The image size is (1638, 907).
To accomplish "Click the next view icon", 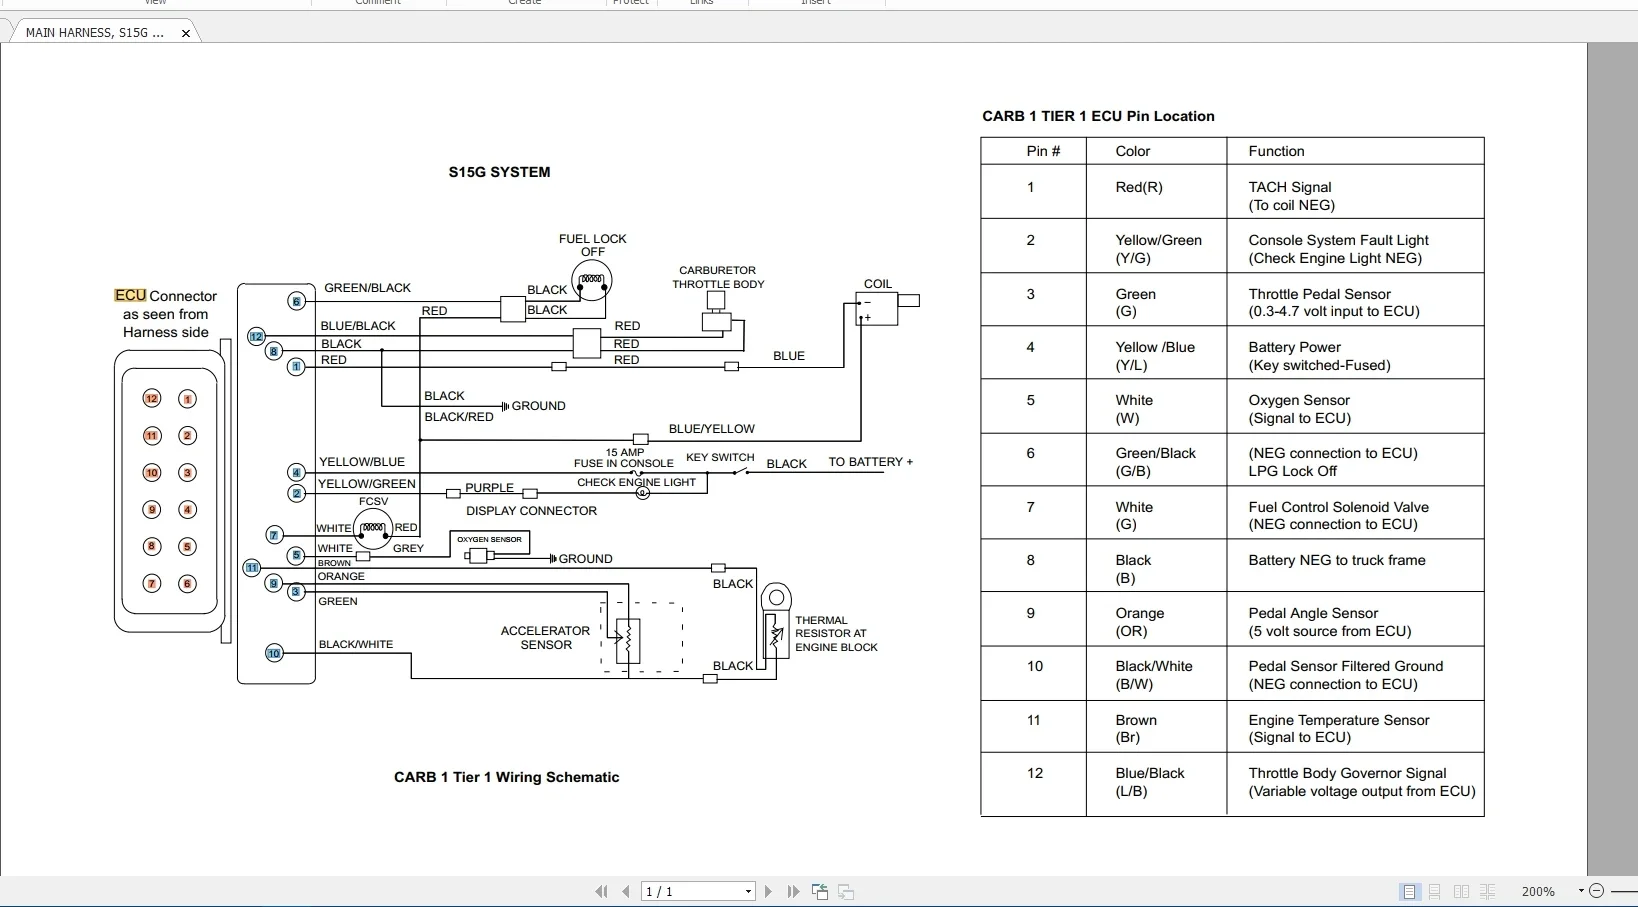I will [x=846, y=892].
